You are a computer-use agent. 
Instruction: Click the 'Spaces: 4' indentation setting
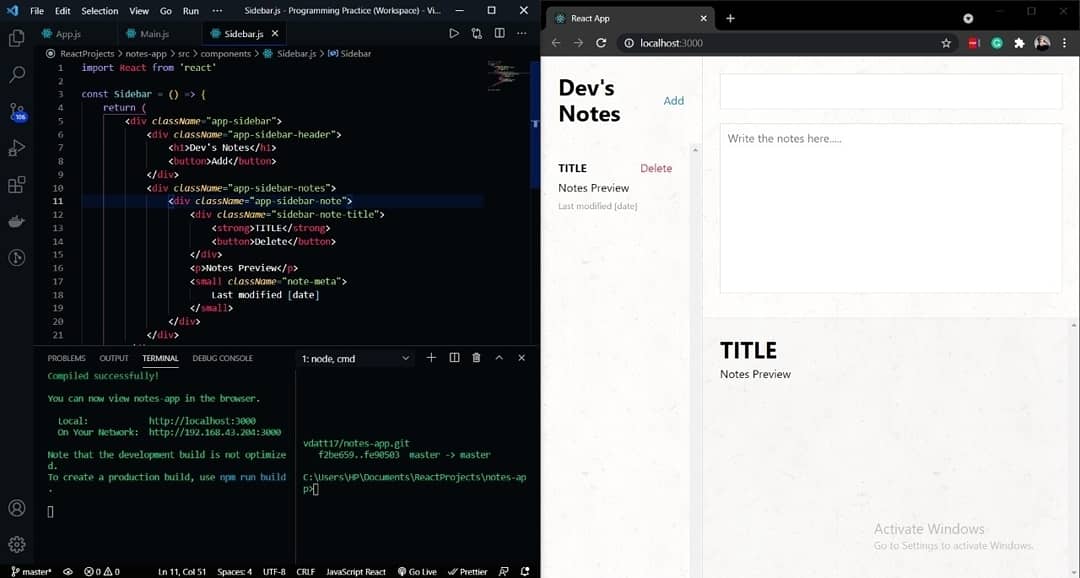(235, 572)
